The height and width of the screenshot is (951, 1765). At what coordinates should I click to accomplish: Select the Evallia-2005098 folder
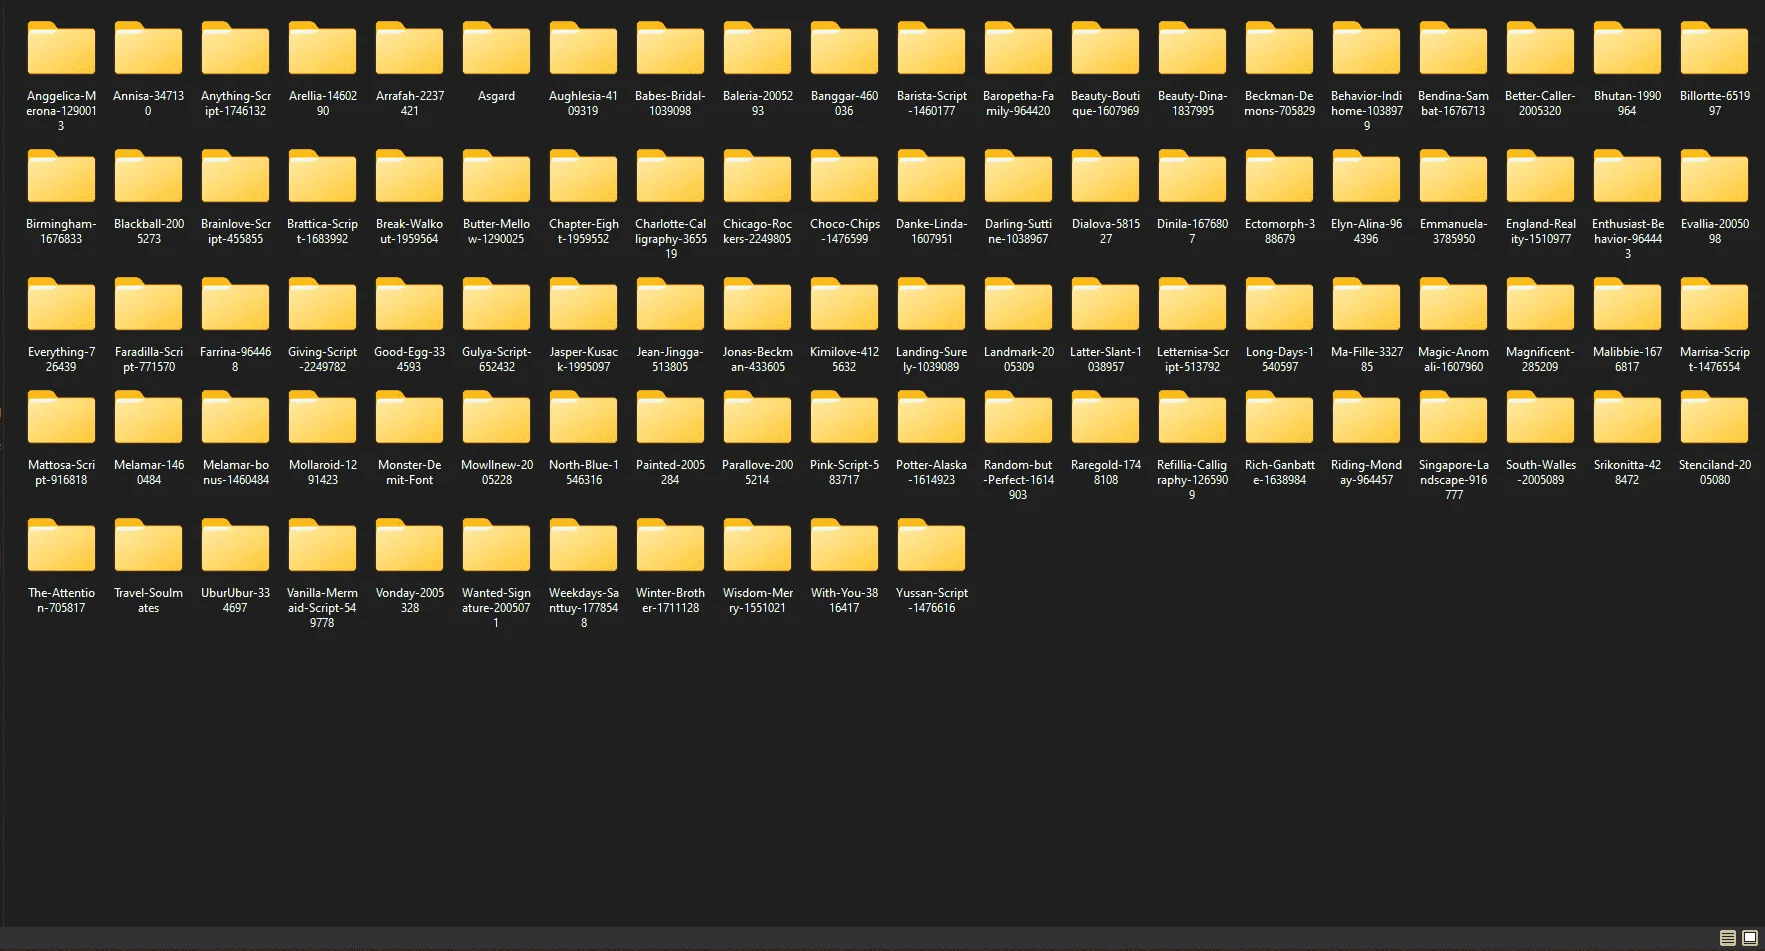point(1714,197)
